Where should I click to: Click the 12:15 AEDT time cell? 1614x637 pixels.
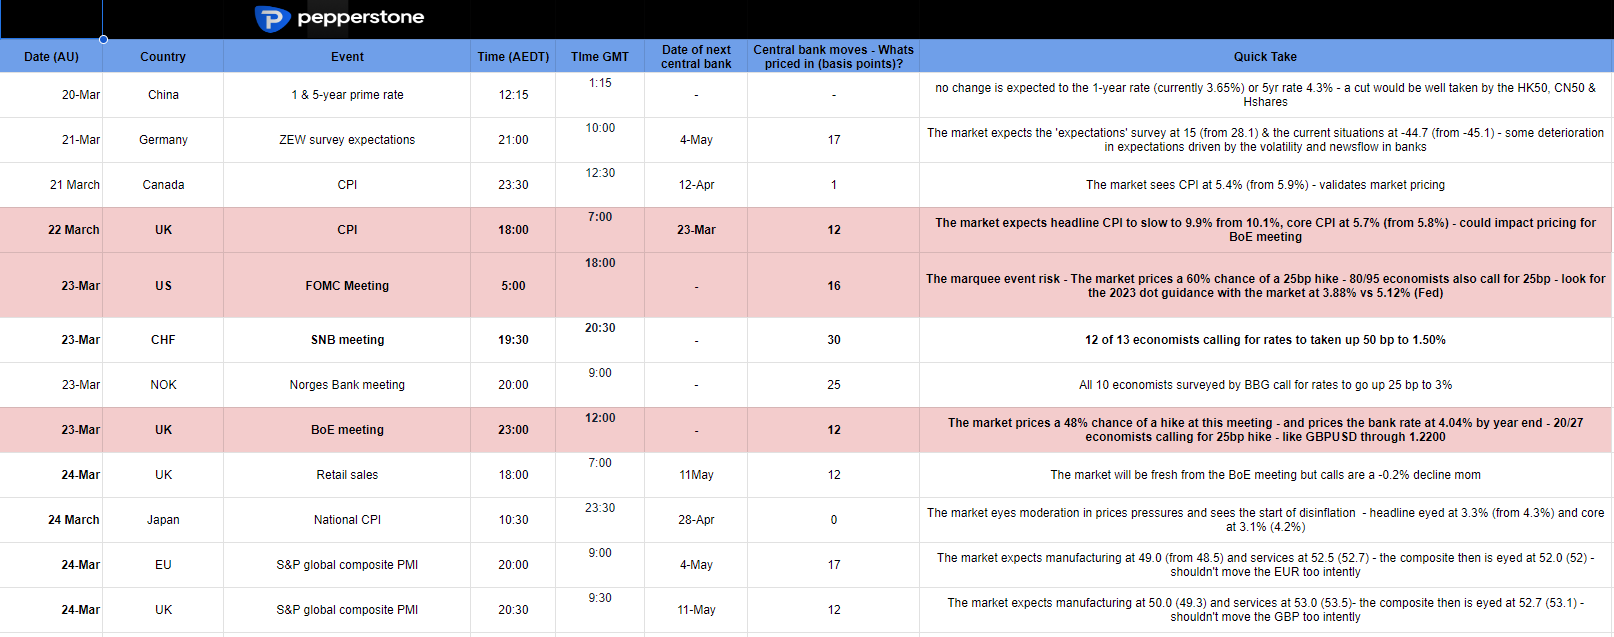[x=513, y=95]
